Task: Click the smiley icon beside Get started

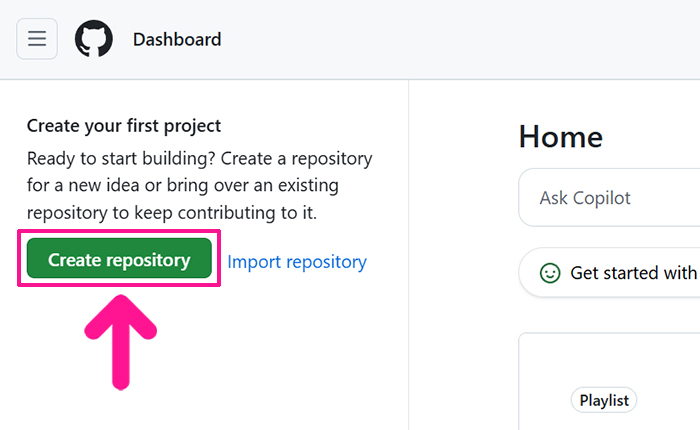Action: [x=549, y=273]
